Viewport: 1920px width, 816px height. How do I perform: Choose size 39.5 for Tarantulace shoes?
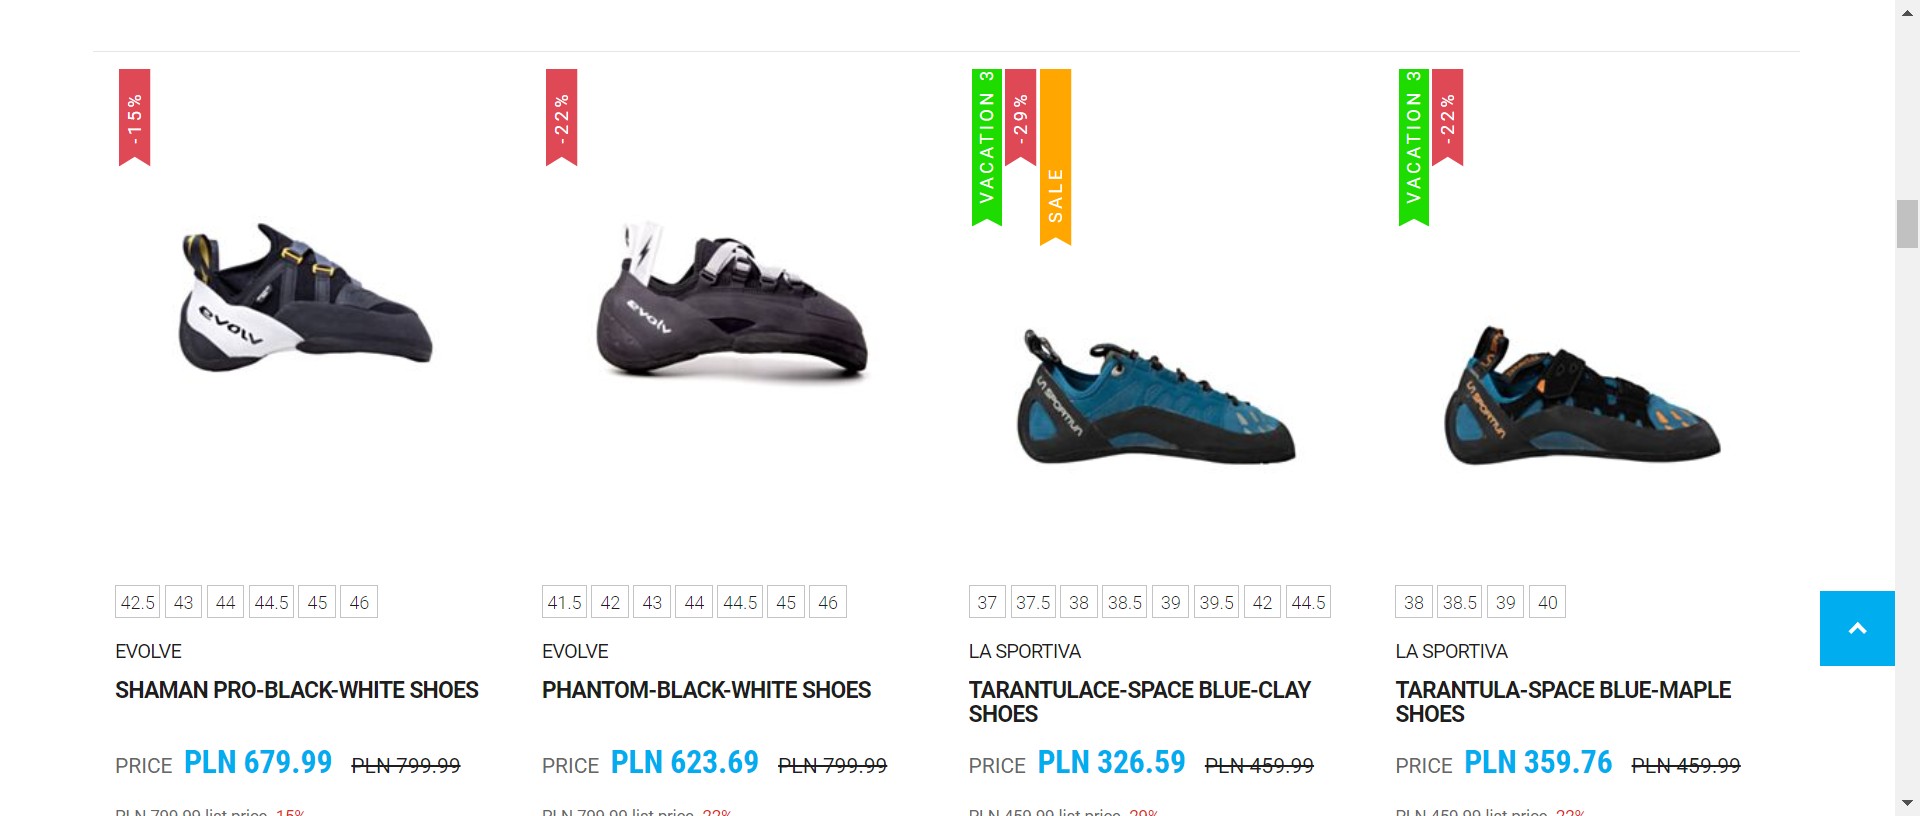click(1216, 602)
